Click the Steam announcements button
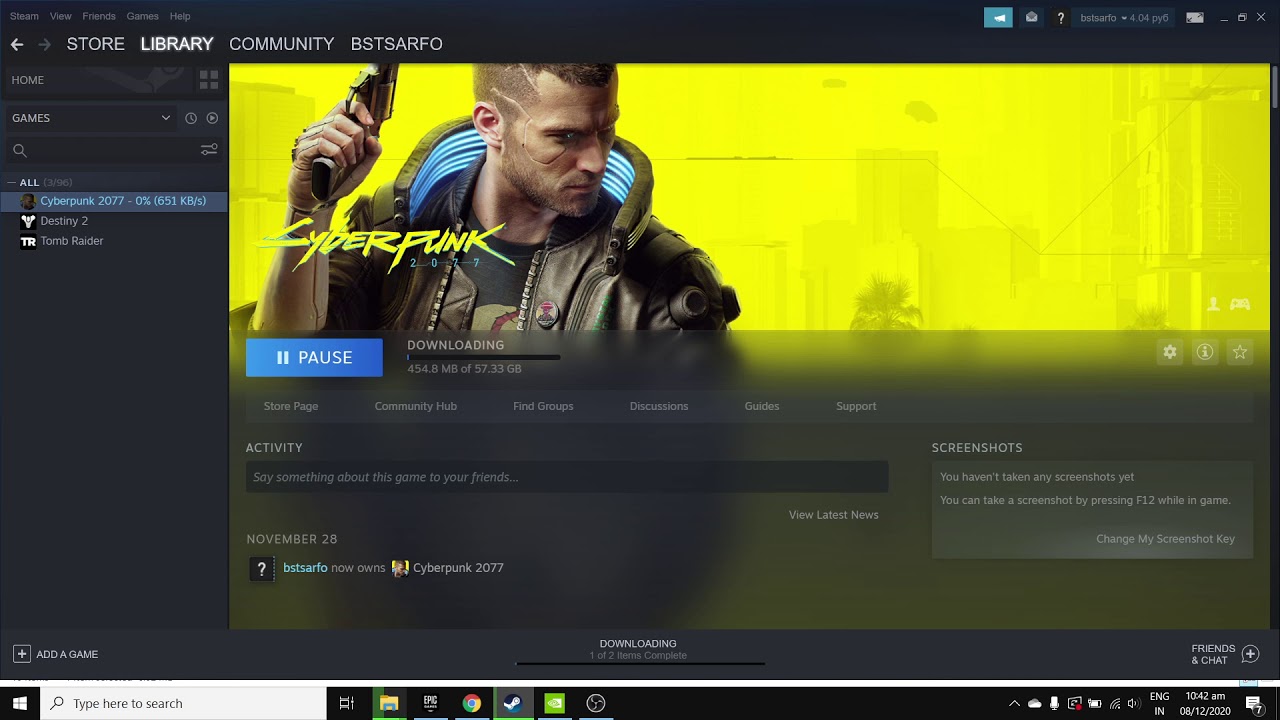This screenshot has height=720, width=1280. pos(998,17)
